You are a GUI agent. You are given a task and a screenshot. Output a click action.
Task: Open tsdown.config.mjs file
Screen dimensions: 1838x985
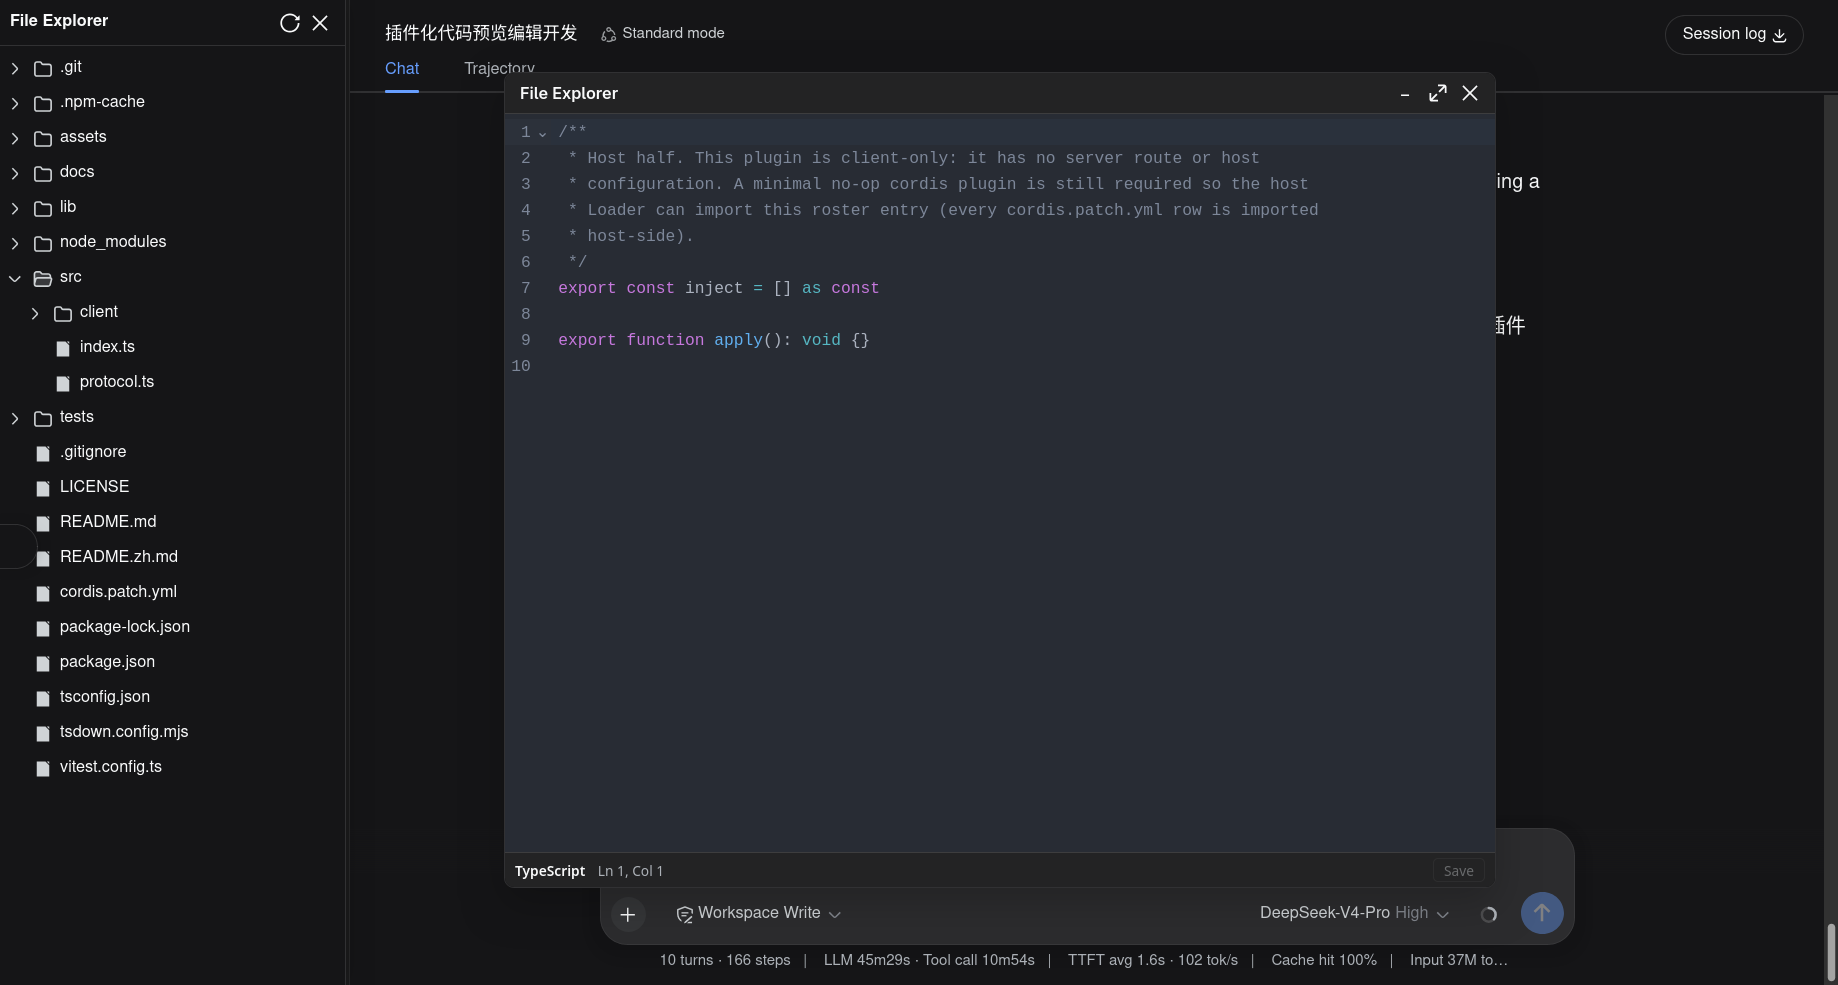point(124,732)
